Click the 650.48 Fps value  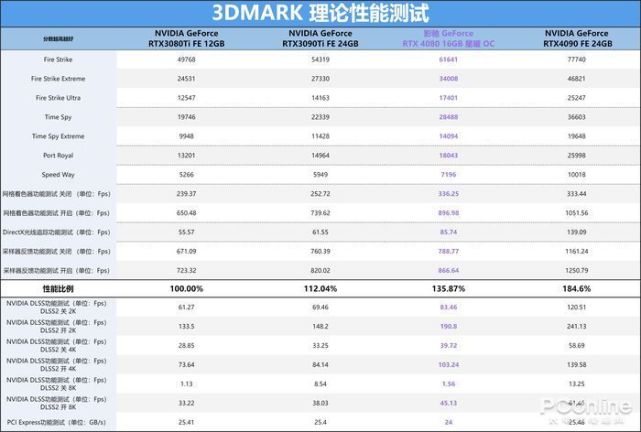tap(186, 213)
